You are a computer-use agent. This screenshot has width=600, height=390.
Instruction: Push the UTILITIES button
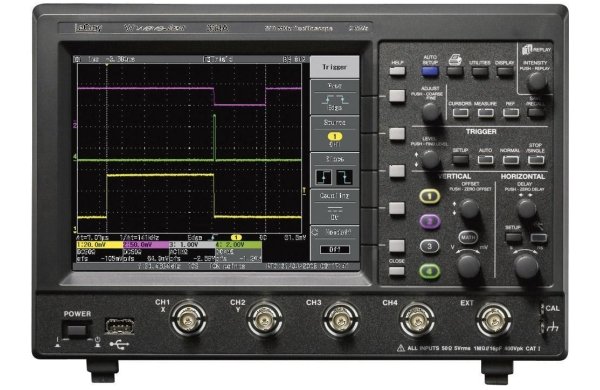[479, 72]
